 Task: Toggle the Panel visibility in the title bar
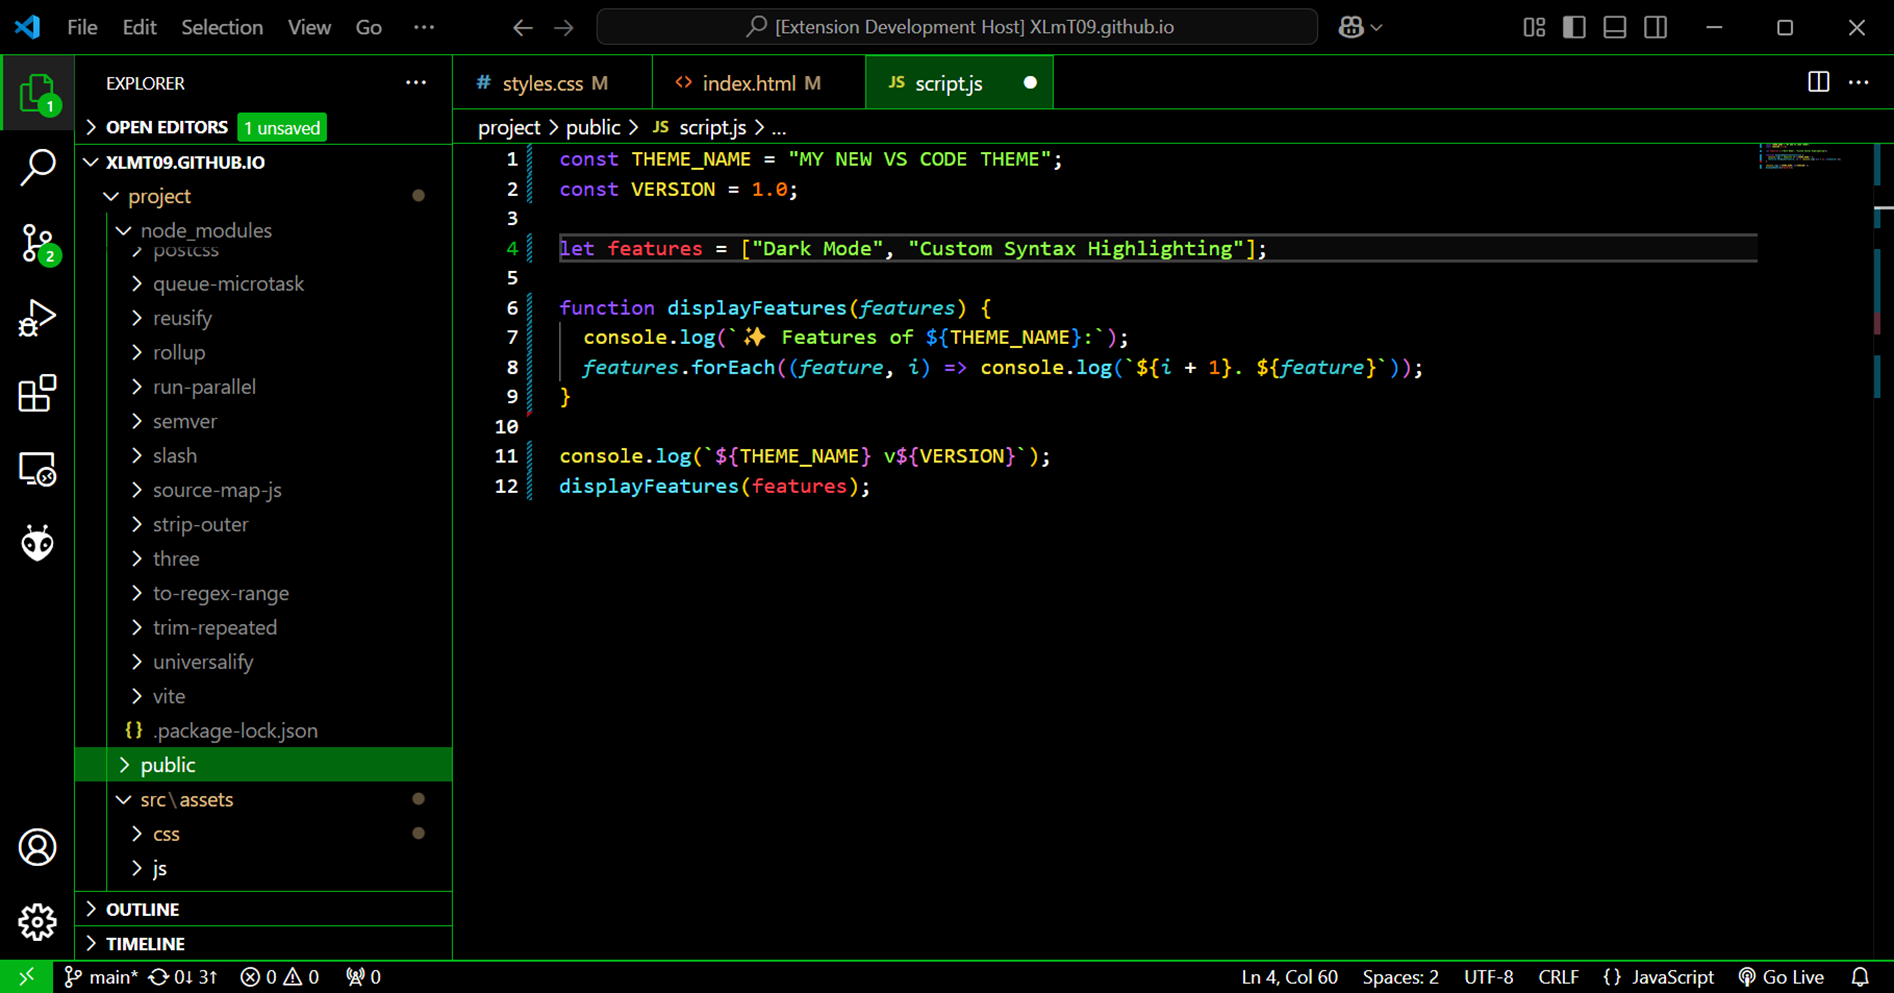[1614, 27]
